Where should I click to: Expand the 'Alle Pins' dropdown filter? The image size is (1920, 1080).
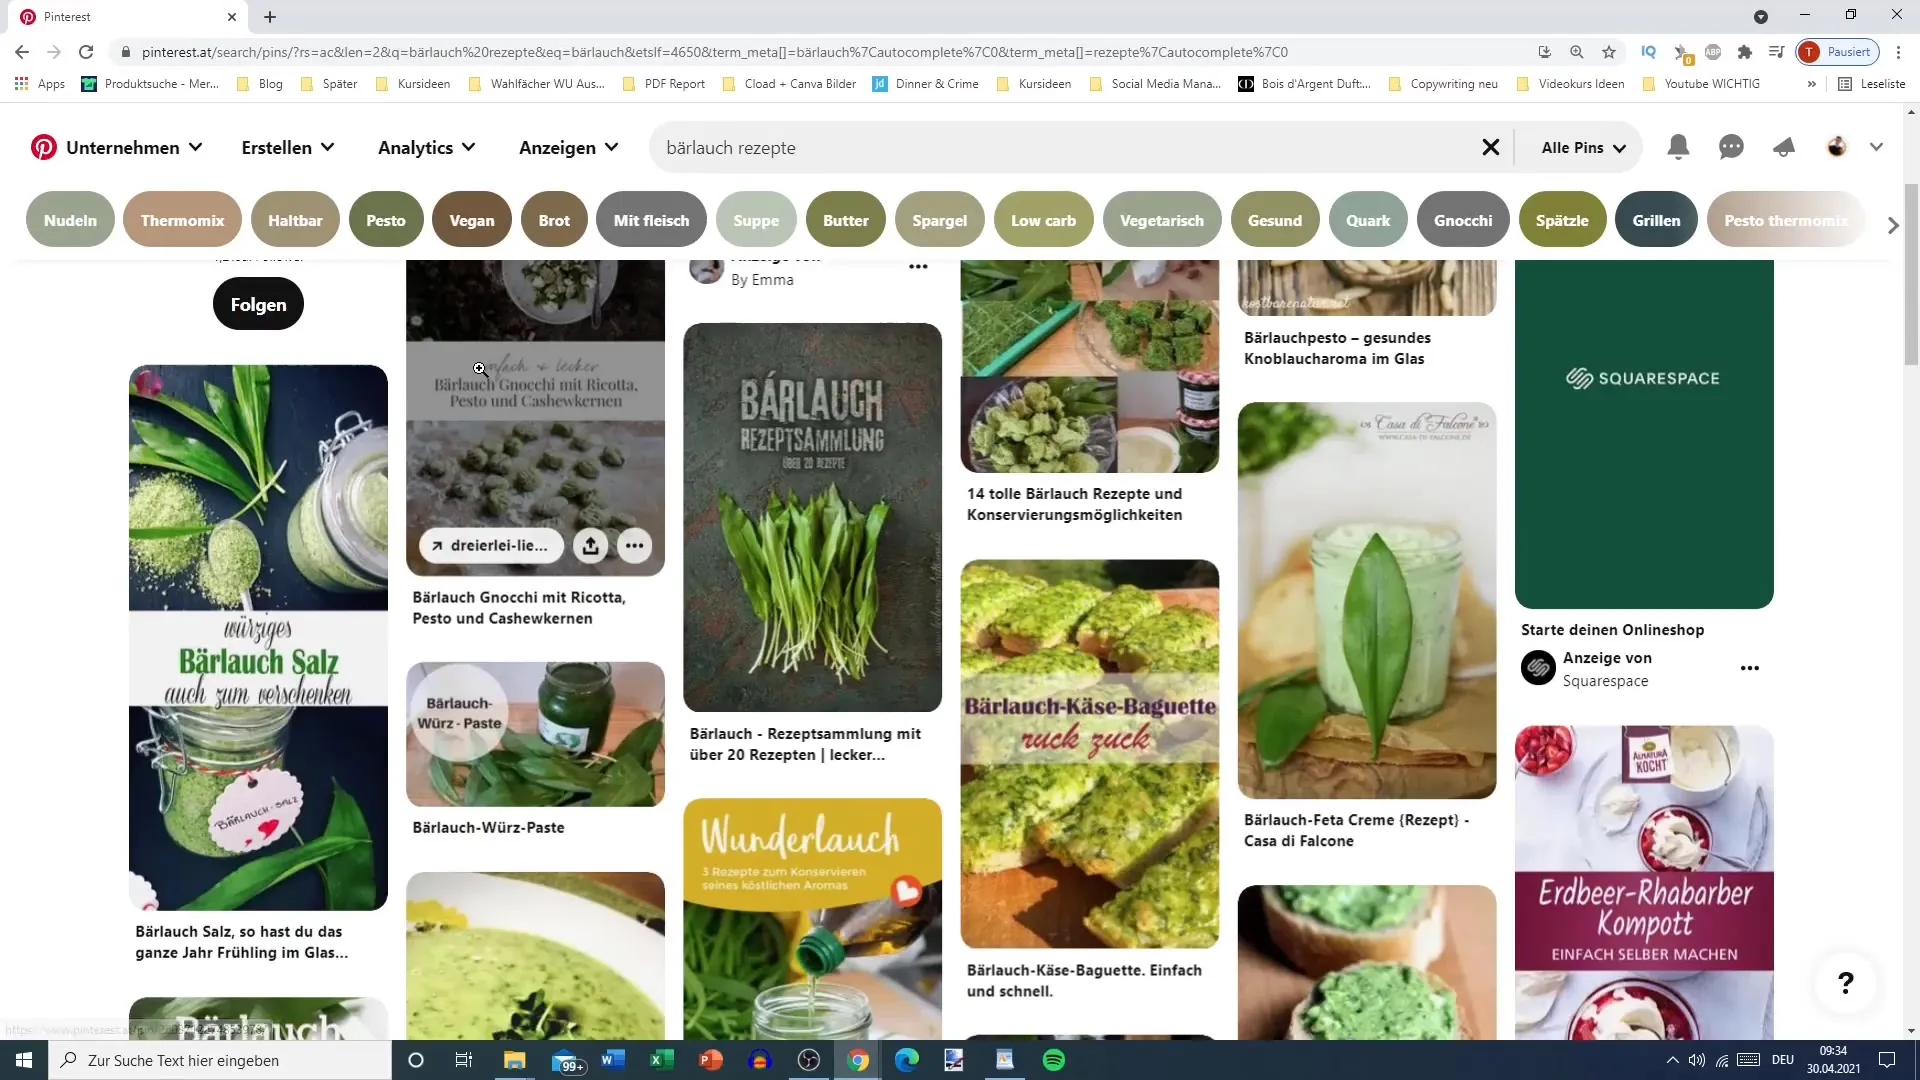[1589, 148]
